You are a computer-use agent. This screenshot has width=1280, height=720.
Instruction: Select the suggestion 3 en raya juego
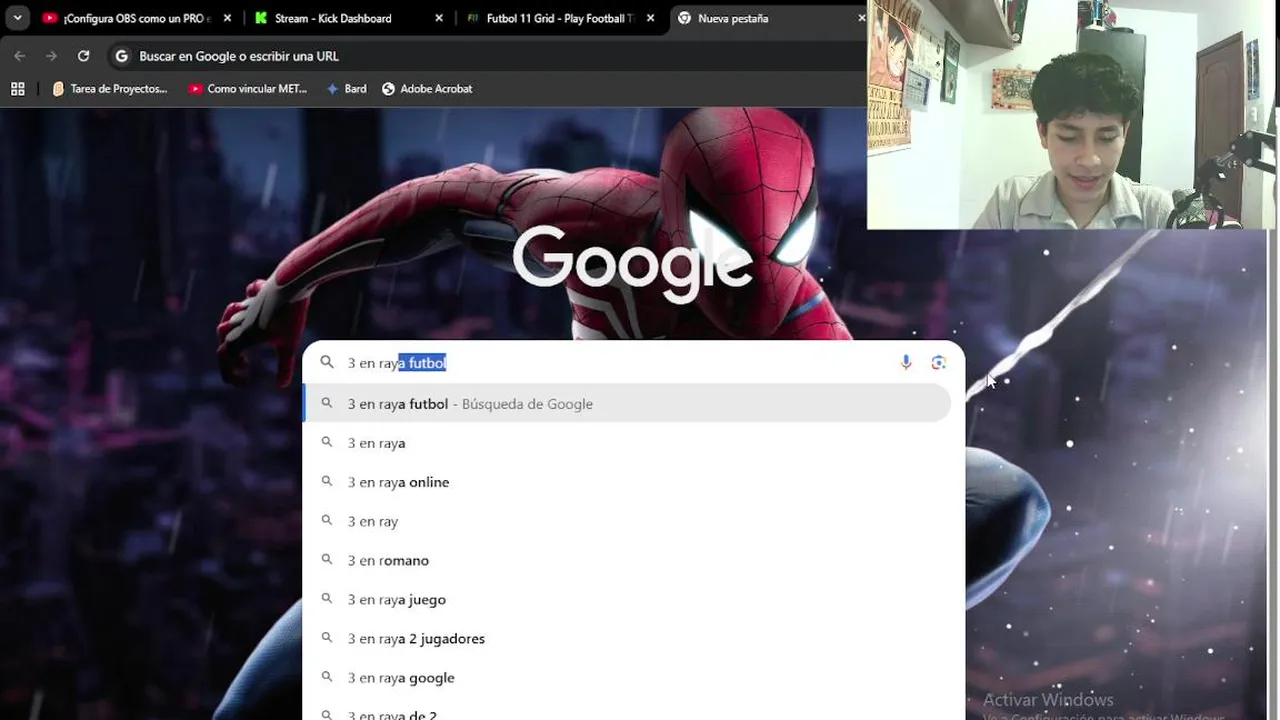627,599
